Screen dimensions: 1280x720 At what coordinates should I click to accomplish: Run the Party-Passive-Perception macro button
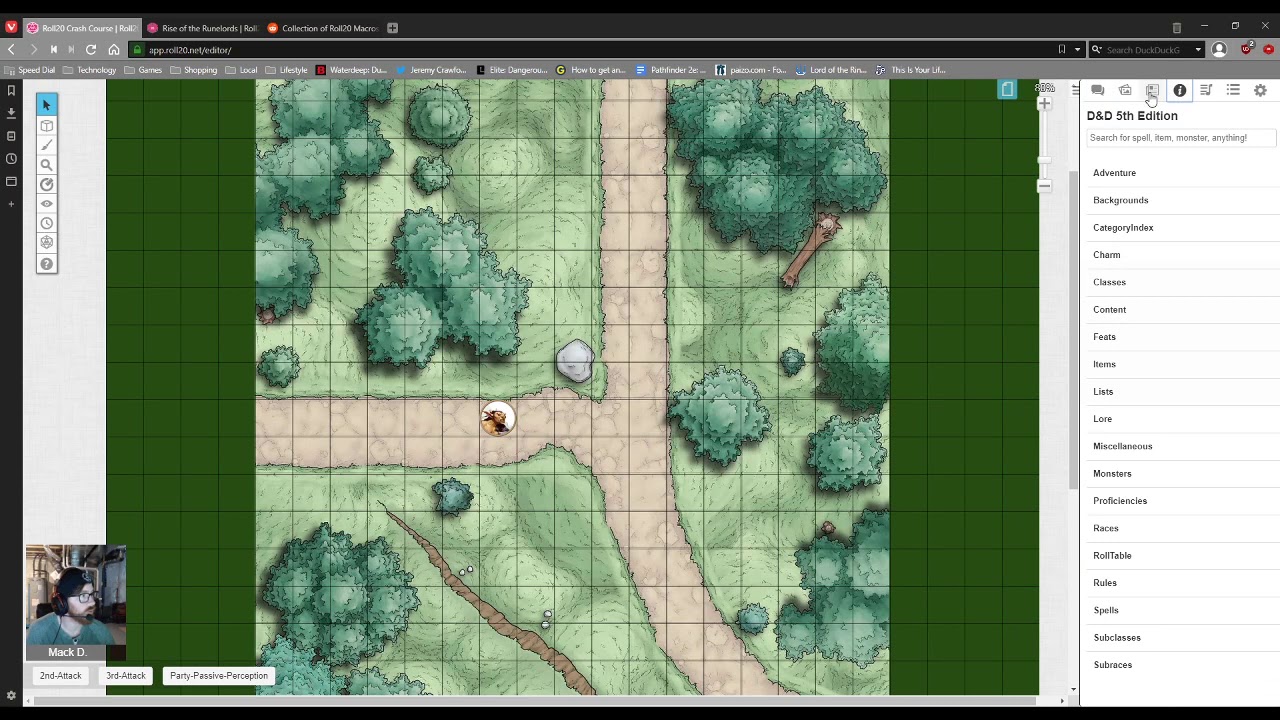tap(219, 676)
